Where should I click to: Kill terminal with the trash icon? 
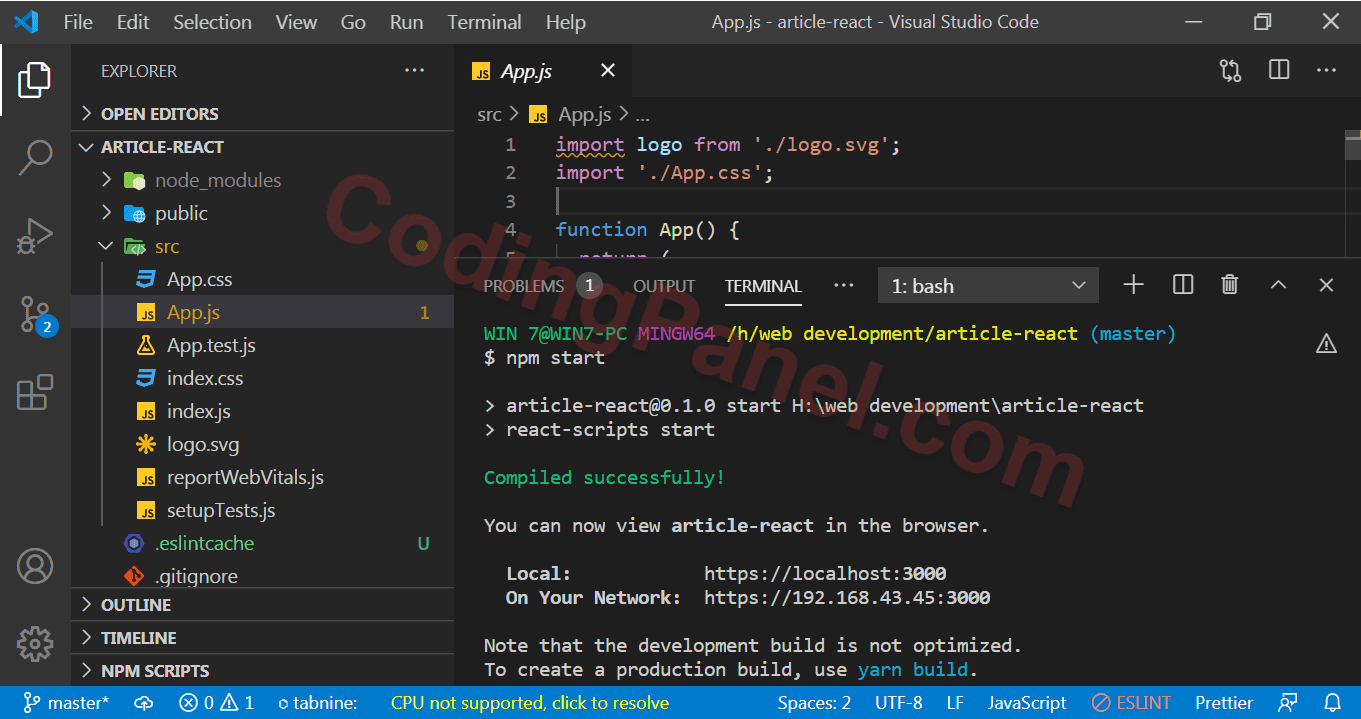(1230, 285)
